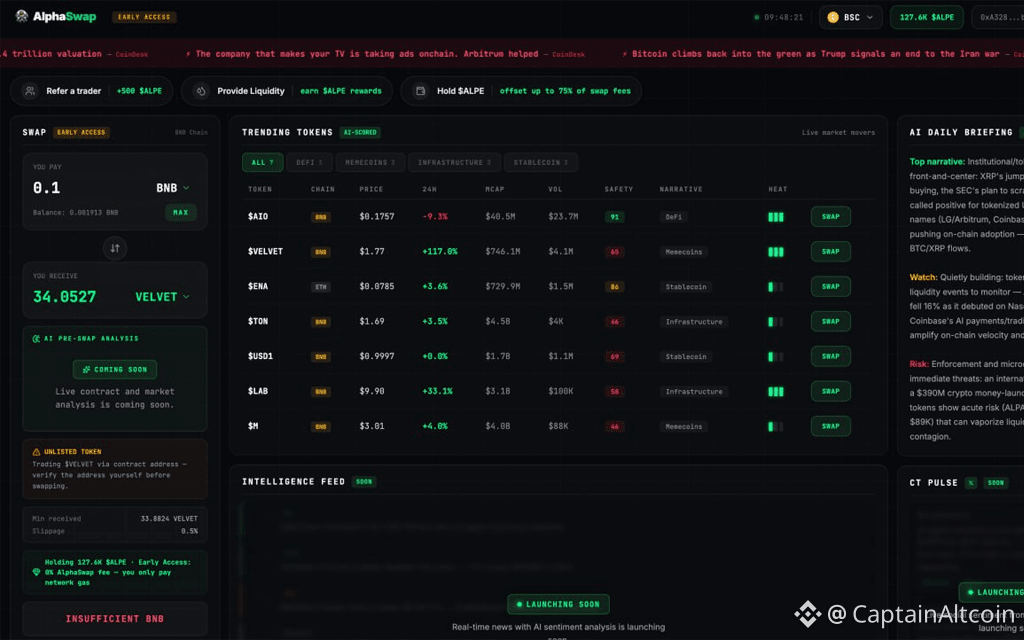Screen dimensions: 1024x640
Task: Click the Provide Liquidity promo pill
Action: (x=287, y=91)
